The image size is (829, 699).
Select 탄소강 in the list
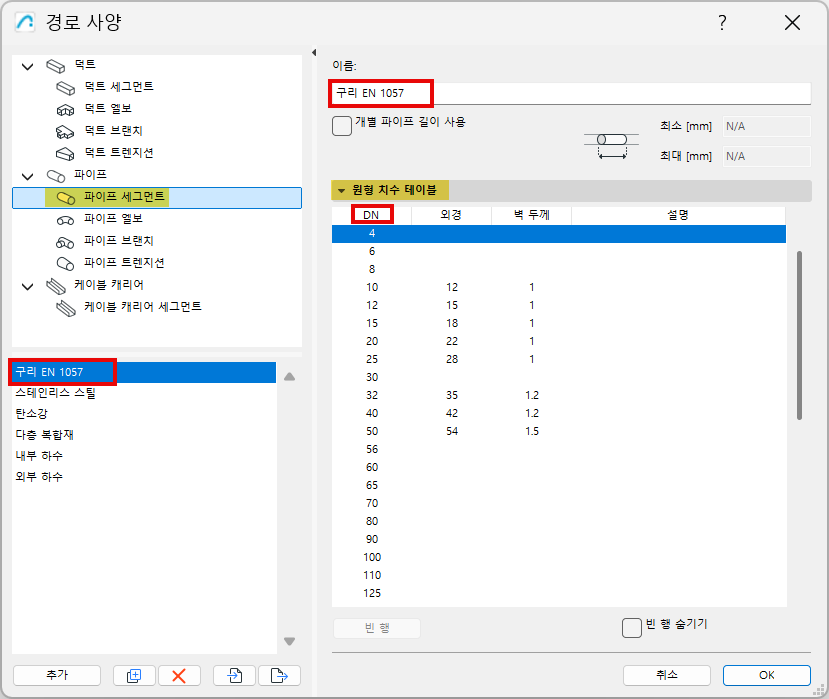(144, 414)
